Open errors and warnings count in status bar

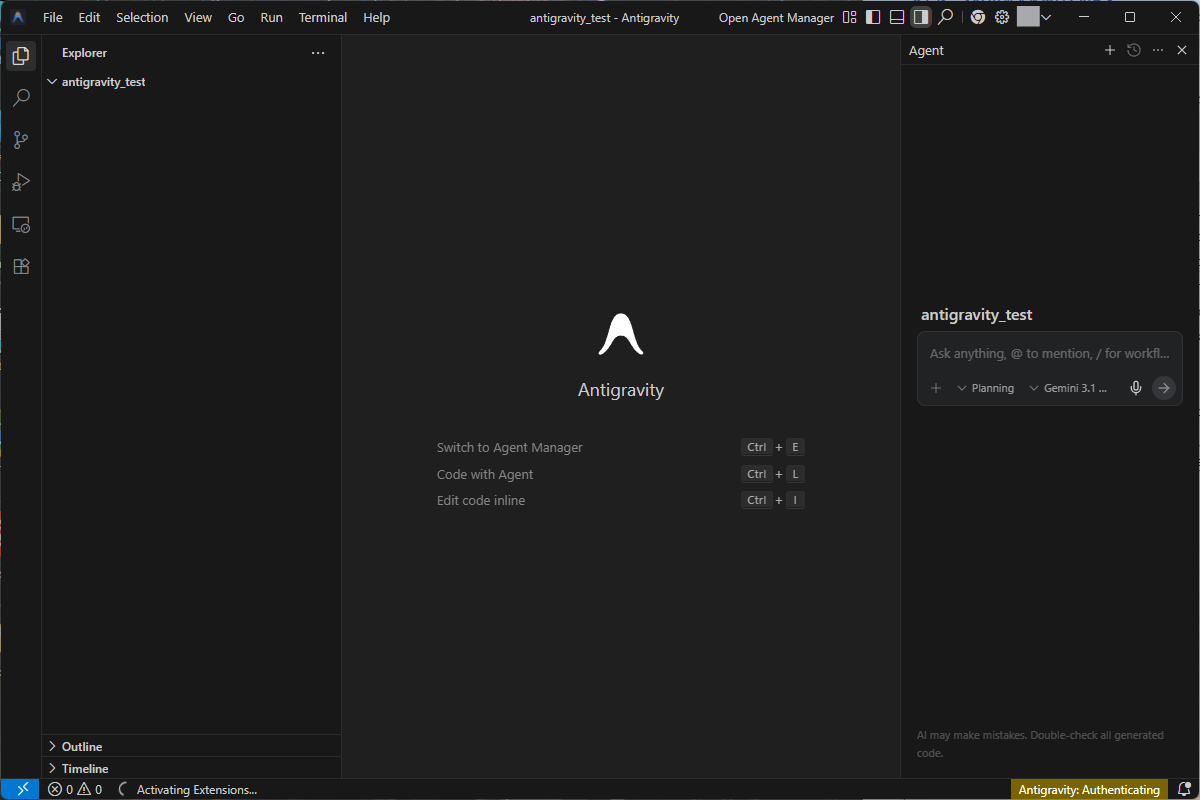[x=75, y=789]
